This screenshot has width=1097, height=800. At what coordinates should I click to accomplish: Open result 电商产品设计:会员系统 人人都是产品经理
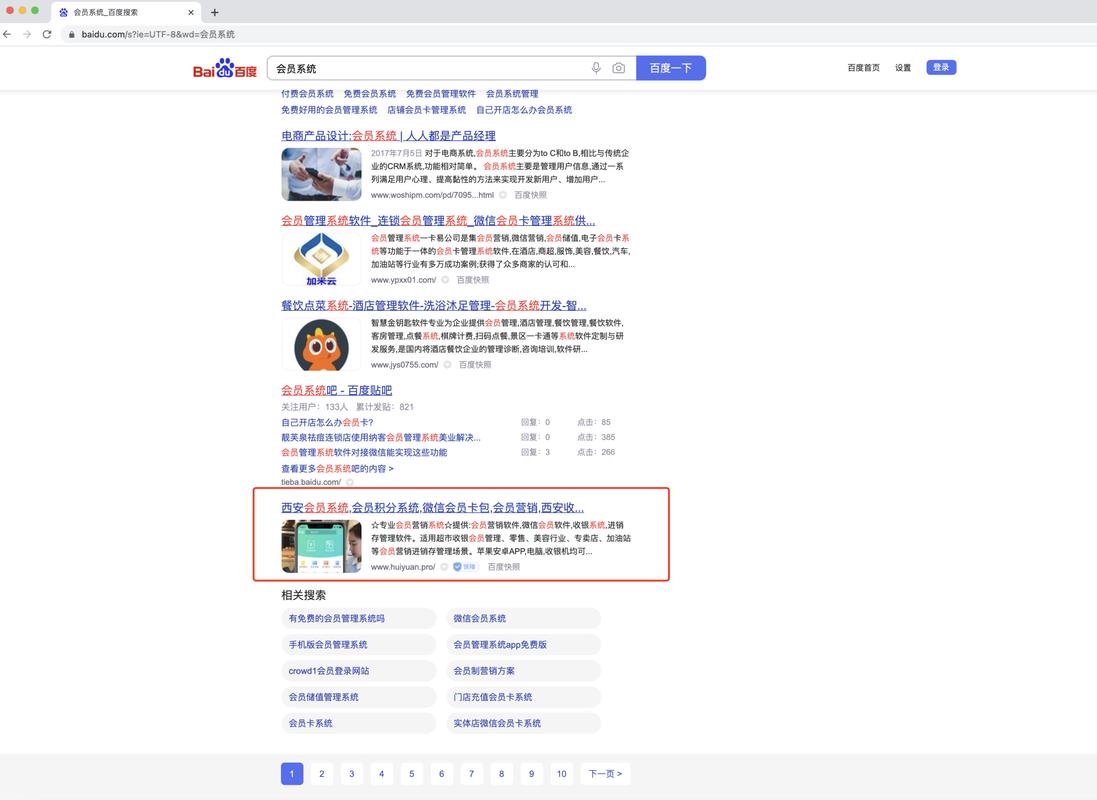(388, 136)
